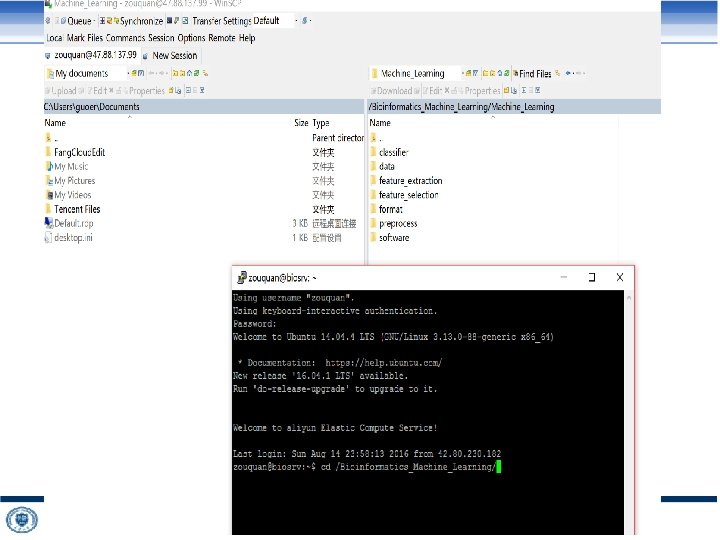The height and width of the screenshot is (540, 720).
Task: Click the local panel new folder icon
Action: [171, 90]
